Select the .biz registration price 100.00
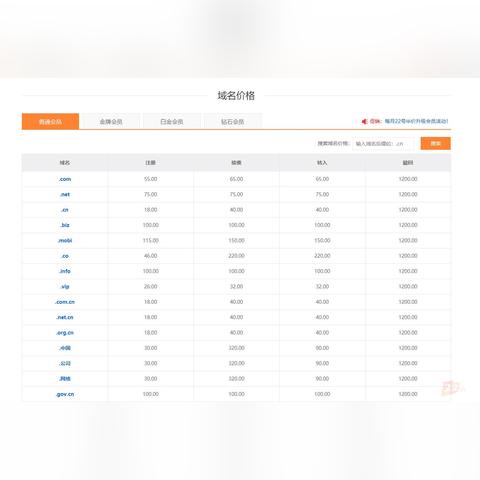Viewport: 480px width, 480px height. coord(151,225)
